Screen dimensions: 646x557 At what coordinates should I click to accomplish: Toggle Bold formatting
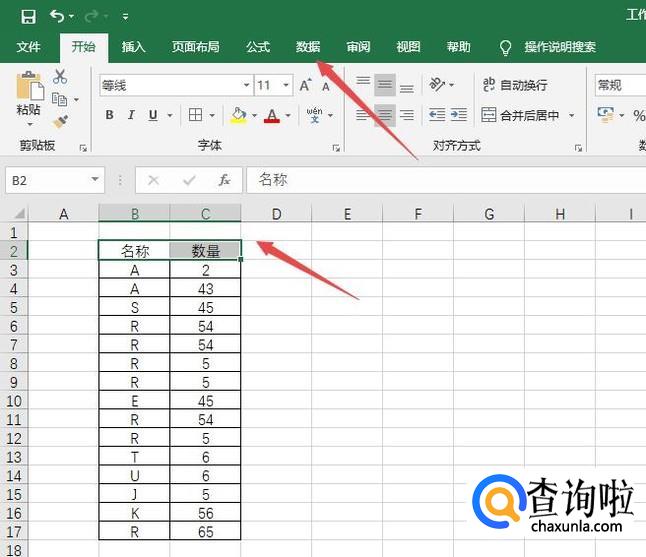tap(110, 115)
